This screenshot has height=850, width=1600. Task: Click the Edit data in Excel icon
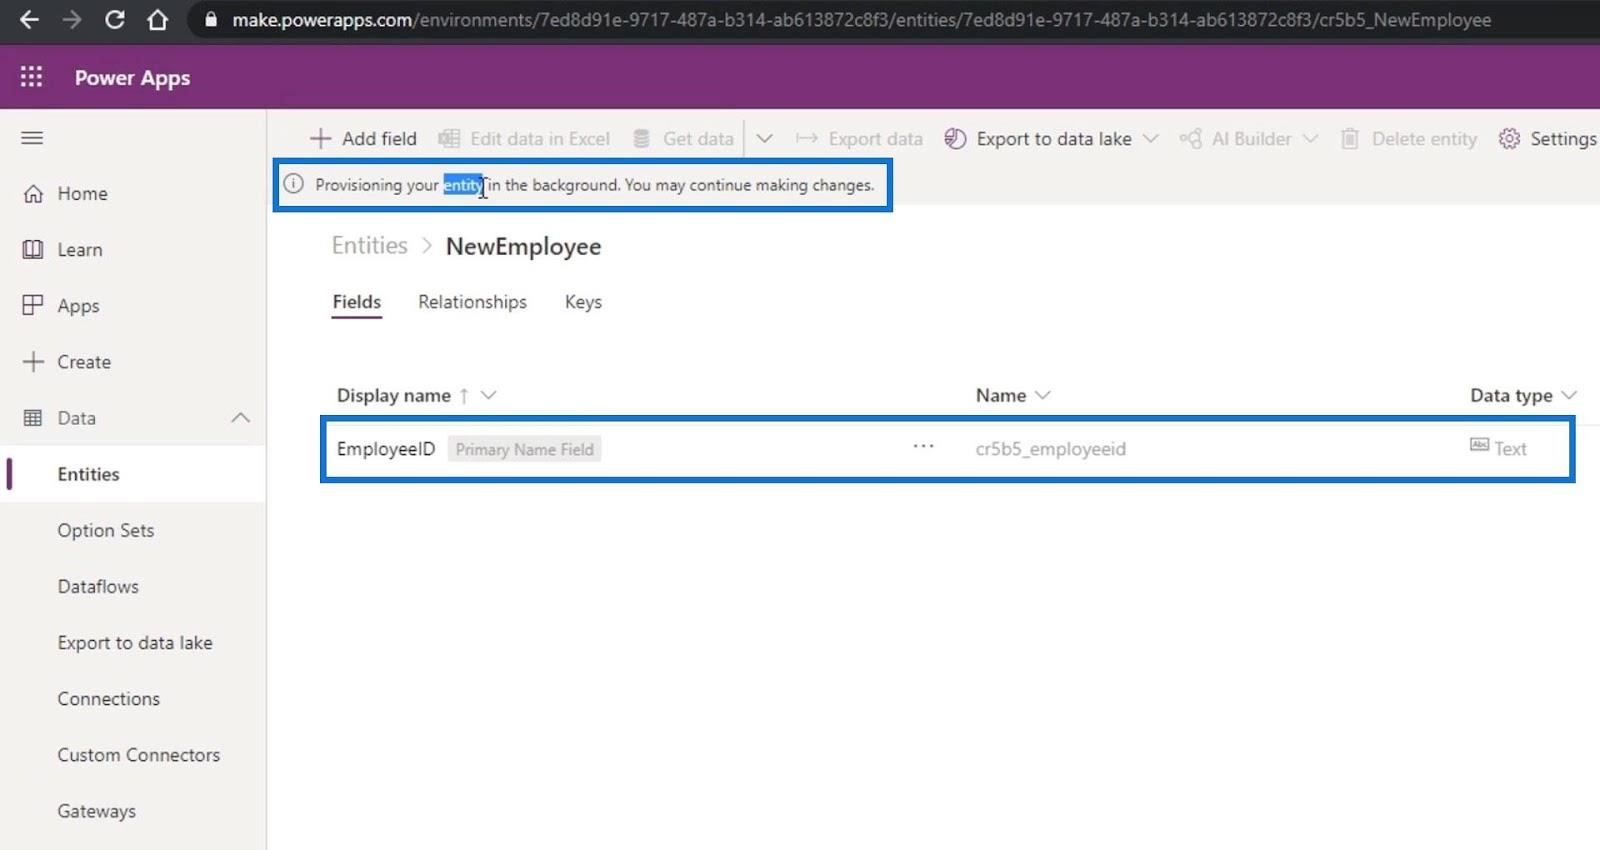(x=450, y=138)
